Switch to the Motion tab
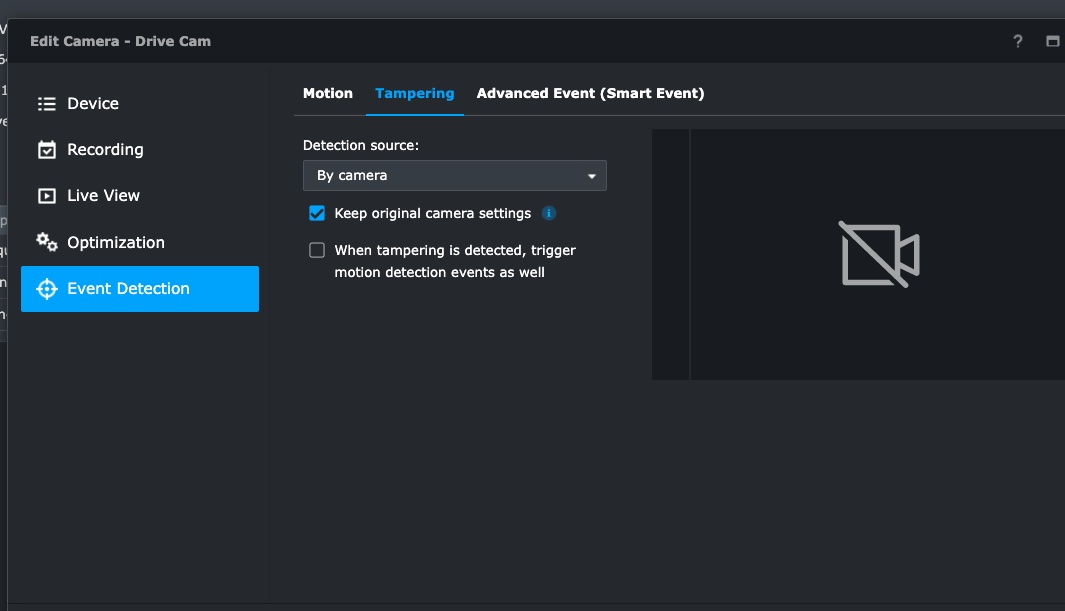 click(328, 93)
